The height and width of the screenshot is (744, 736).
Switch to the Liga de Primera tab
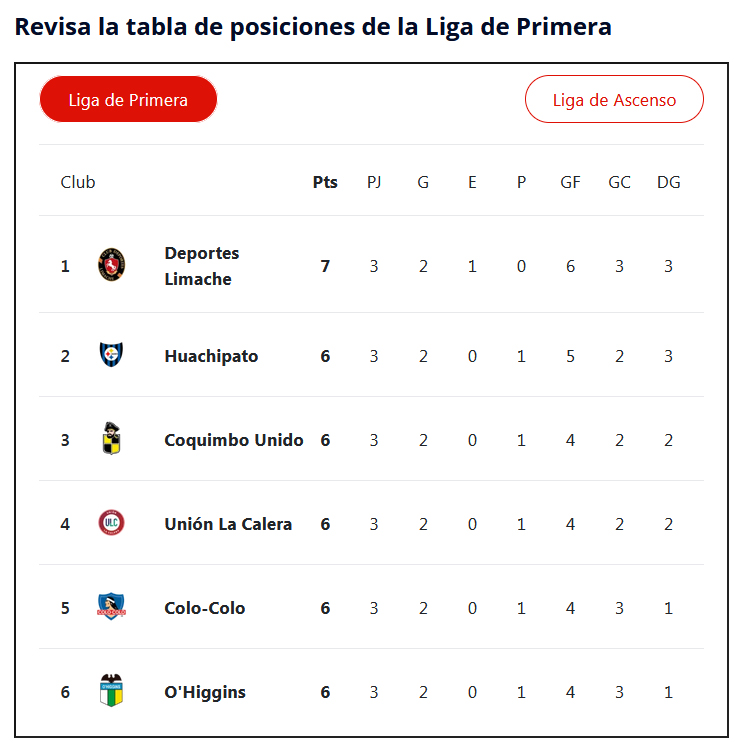[x=128, y=100]
